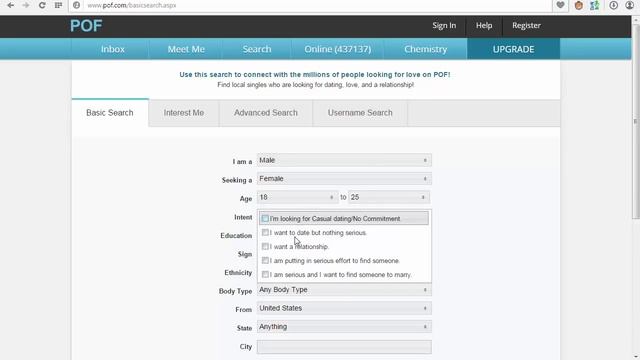Open the browser profile icon
This screenshot has height=360, width=640.
coord(629,5)
